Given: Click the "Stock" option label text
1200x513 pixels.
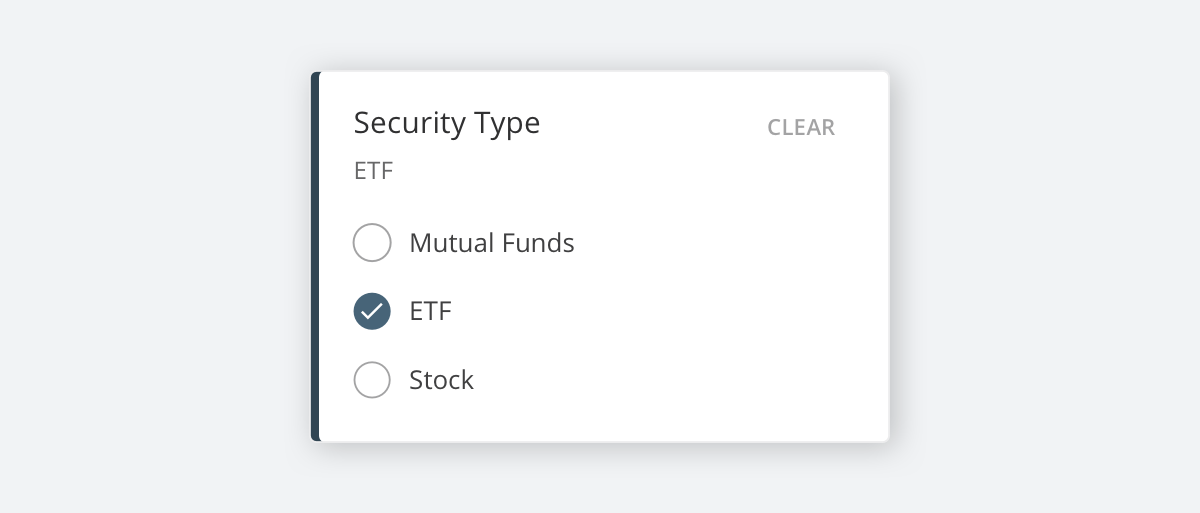Looking at the screenshot, I should click(x=441, y=380).
